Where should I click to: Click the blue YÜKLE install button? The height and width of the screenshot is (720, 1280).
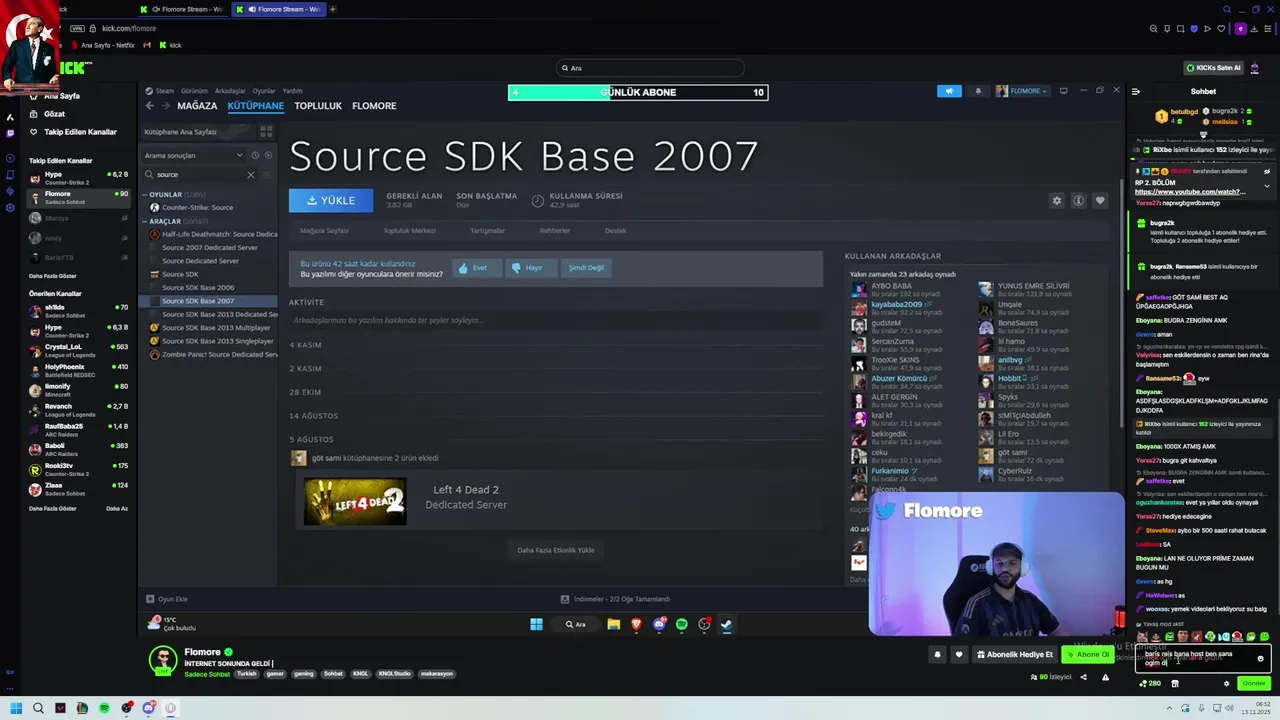[x=331, y=200]
